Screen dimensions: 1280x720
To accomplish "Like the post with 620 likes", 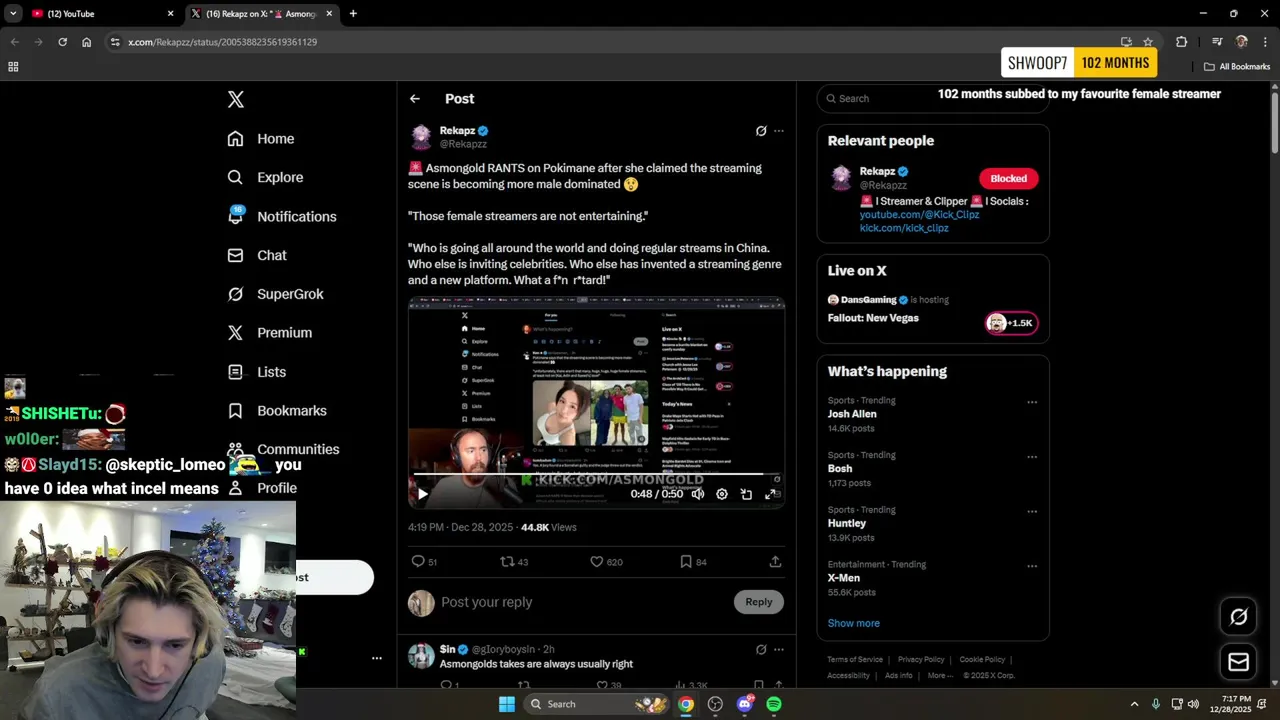I will click(x=597, y=562).
